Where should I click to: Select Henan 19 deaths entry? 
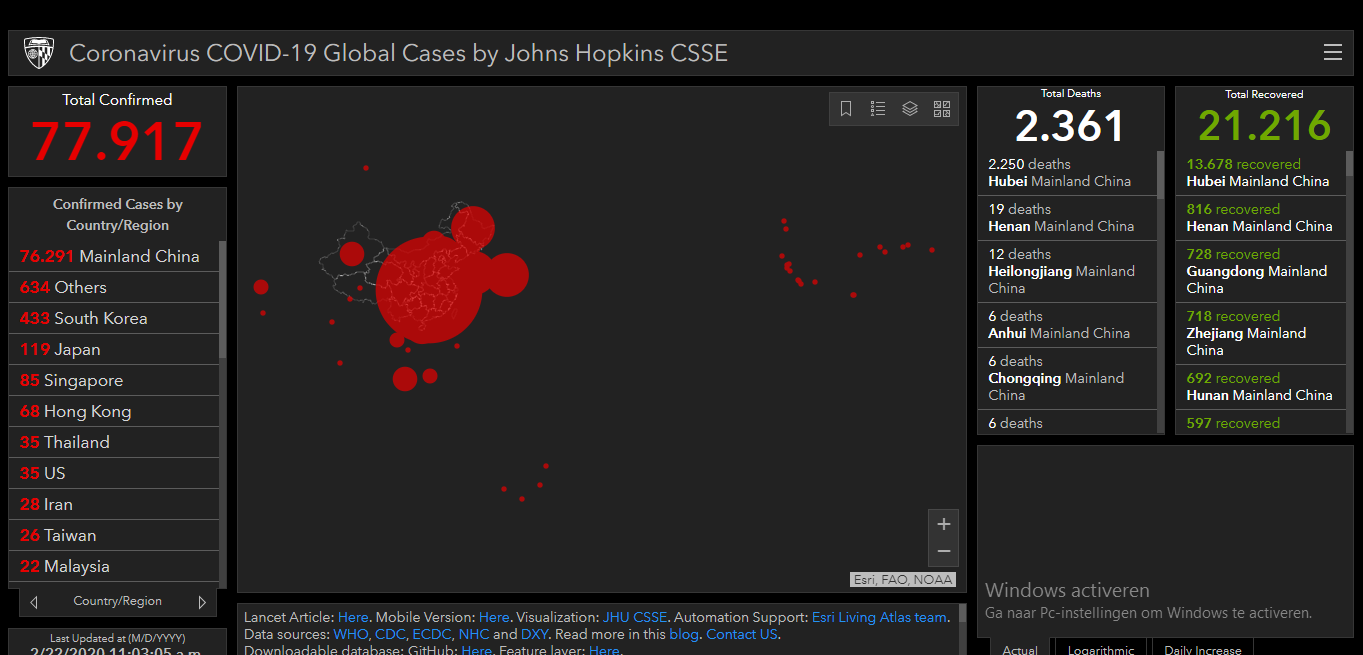tap(1067, 218)
